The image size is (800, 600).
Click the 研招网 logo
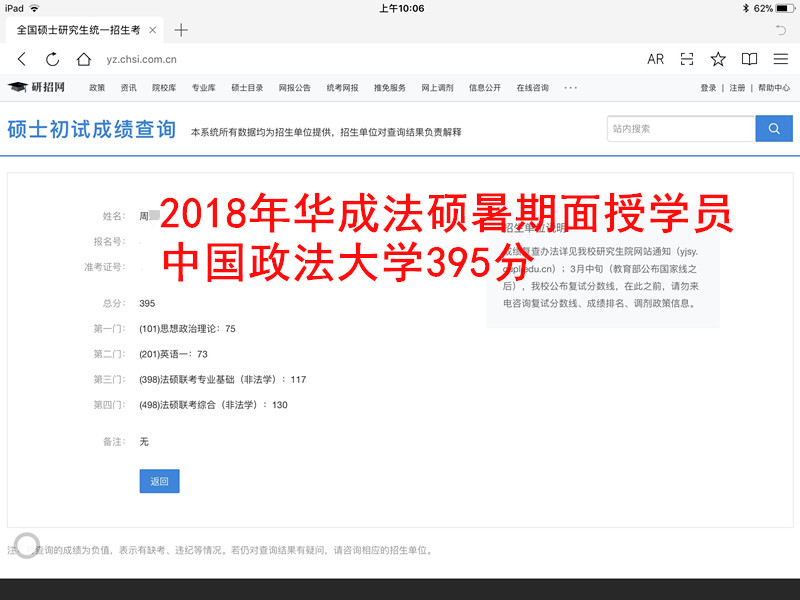[x=36, y=87]
